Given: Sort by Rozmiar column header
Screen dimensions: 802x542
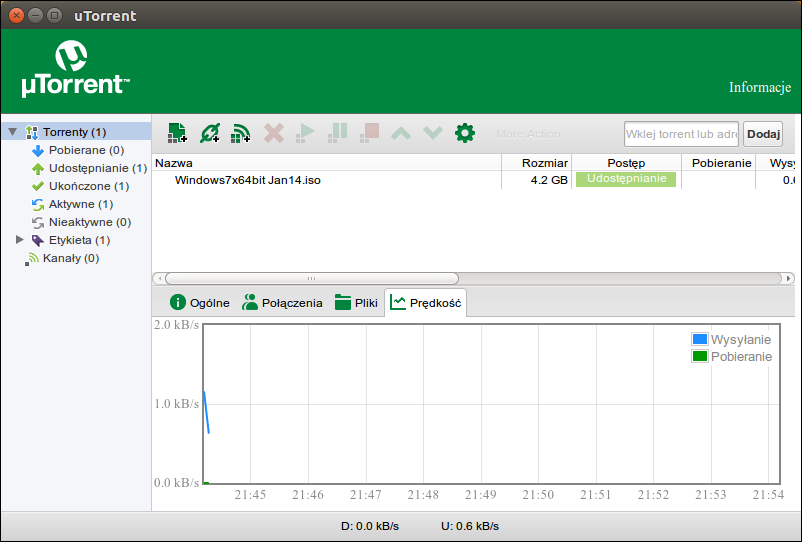Looking at the screenshot, I should pyautogui.click(x=537, y=163).
